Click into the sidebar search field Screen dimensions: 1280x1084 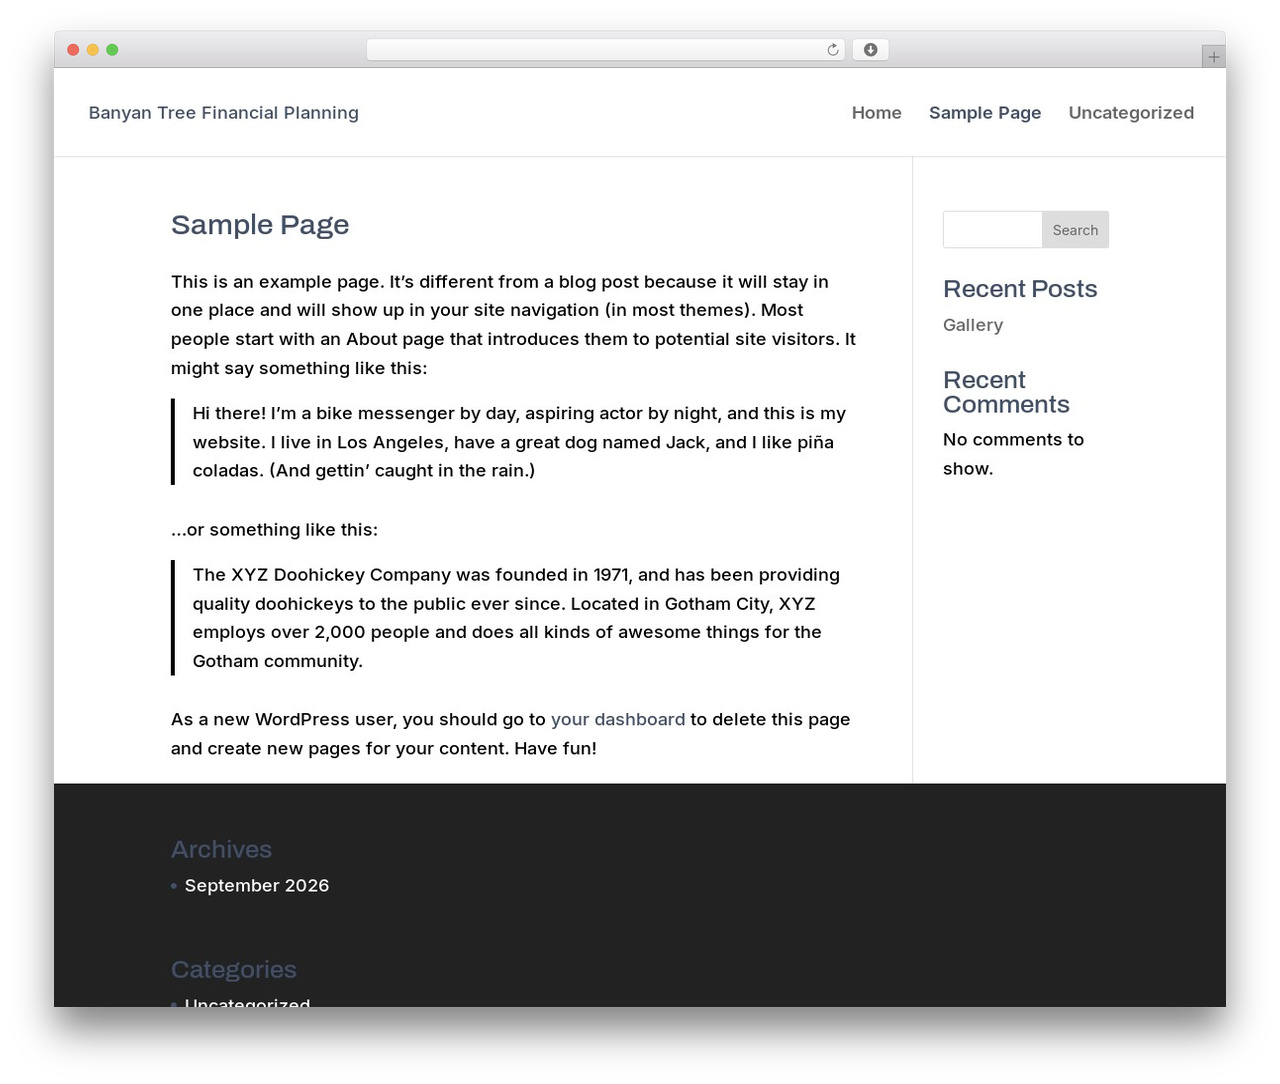point(993,230)
